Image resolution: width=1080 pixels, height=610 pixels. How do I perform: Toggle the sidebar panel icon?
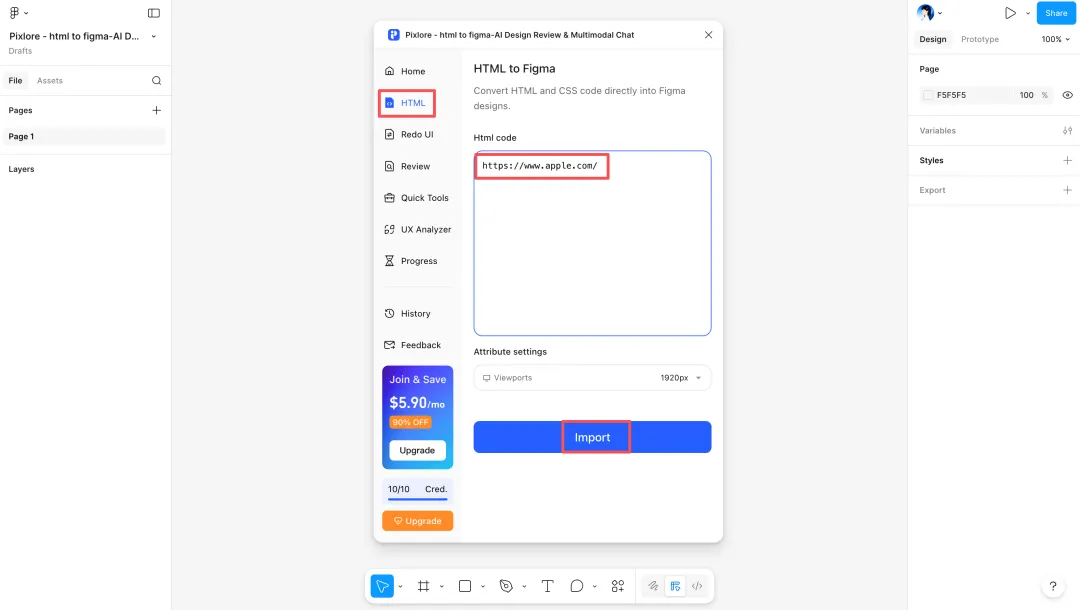point(154,12)
